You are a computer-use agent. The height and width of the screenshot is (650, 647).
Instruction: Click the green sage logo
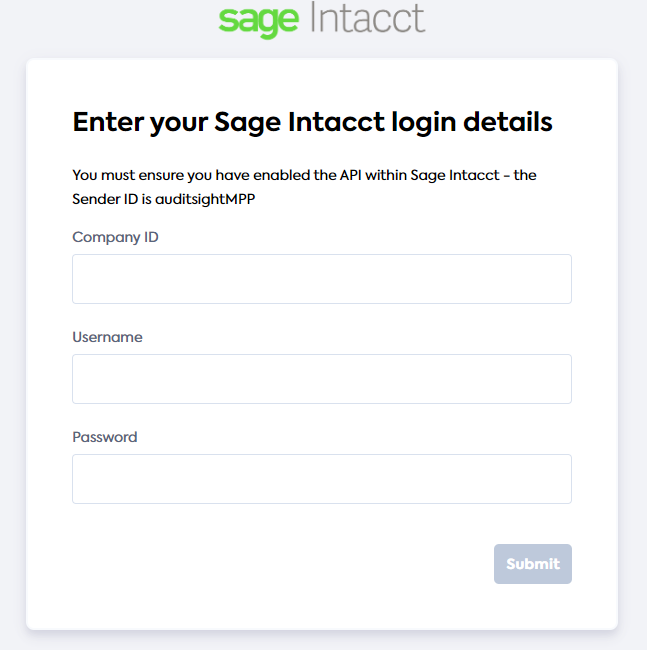point(259,22)
